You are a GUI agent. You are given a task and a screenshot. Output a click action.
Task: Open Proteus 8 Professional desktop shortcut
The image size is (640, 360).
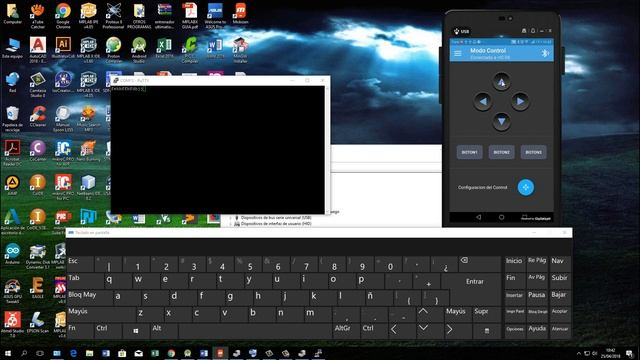[113, 16]
